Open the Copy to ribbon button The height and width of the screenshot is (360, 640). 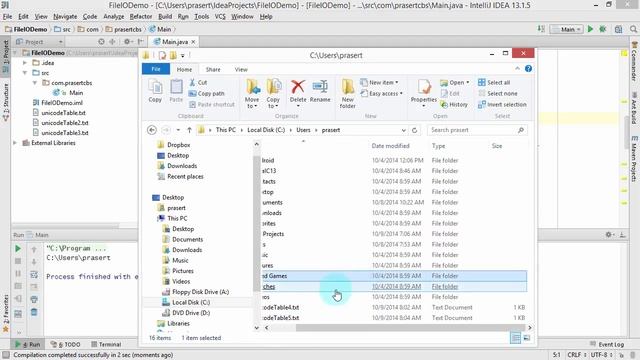click(x=273, y=93)
